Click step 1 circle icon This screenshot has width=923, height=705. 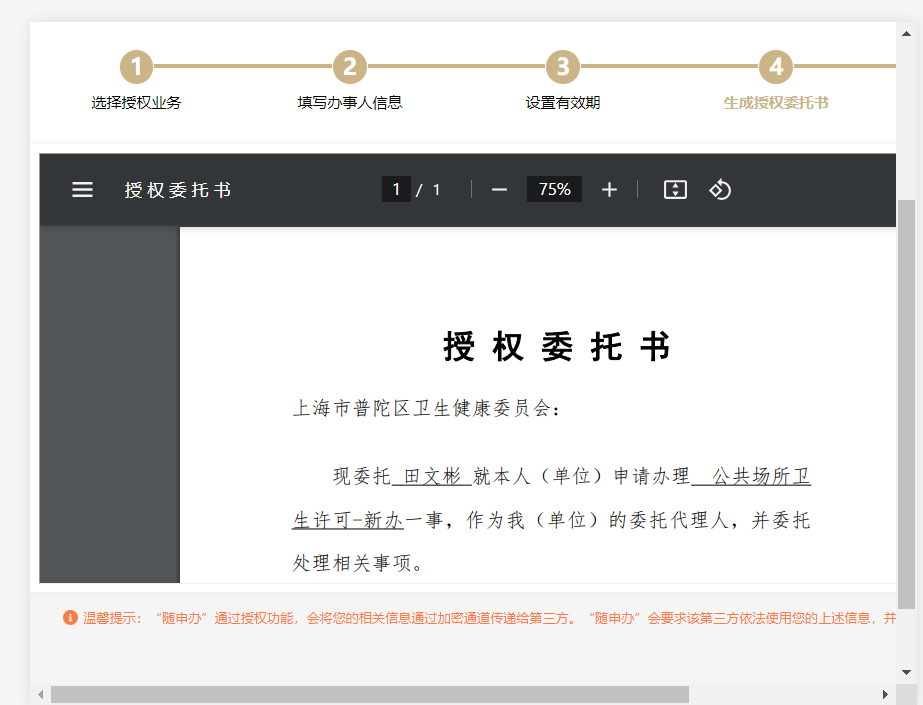pyautogui.click(x=137, y=68)
